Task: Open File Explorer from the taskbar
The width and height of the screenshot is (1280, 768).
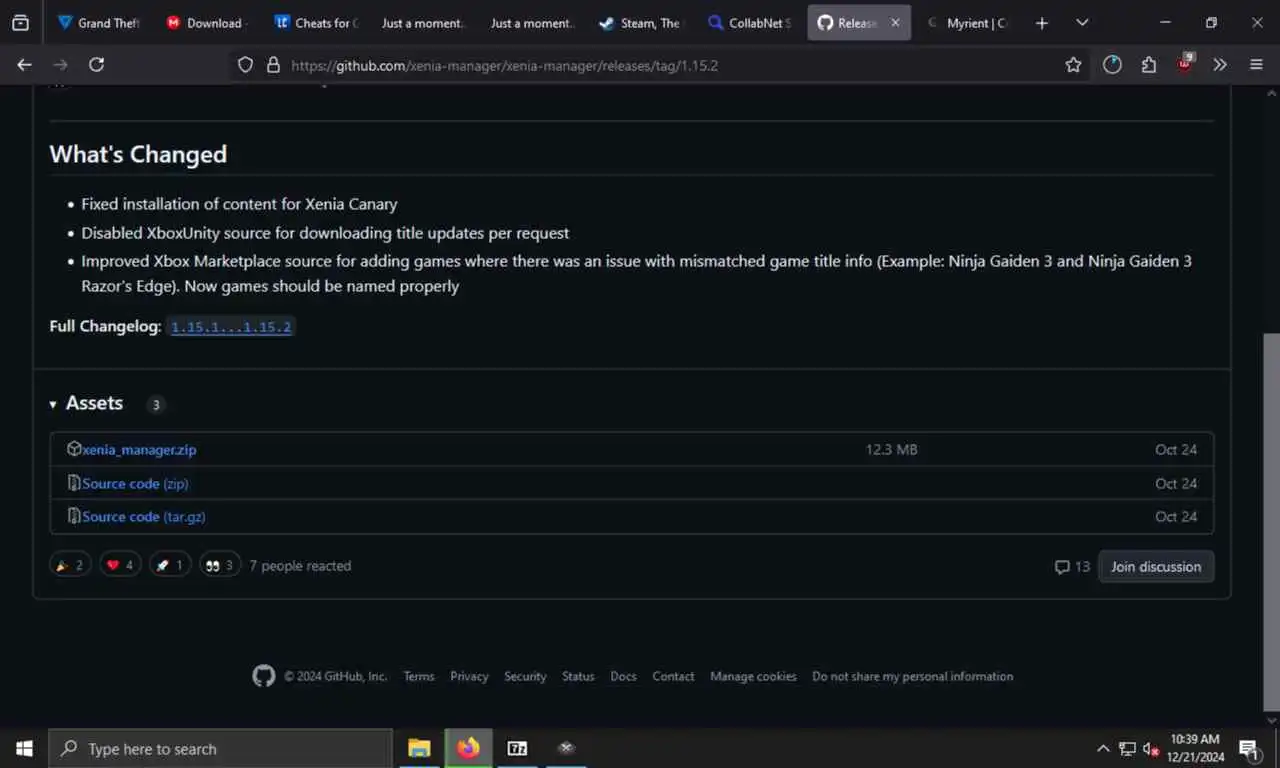Action: [x=419, y=748]
